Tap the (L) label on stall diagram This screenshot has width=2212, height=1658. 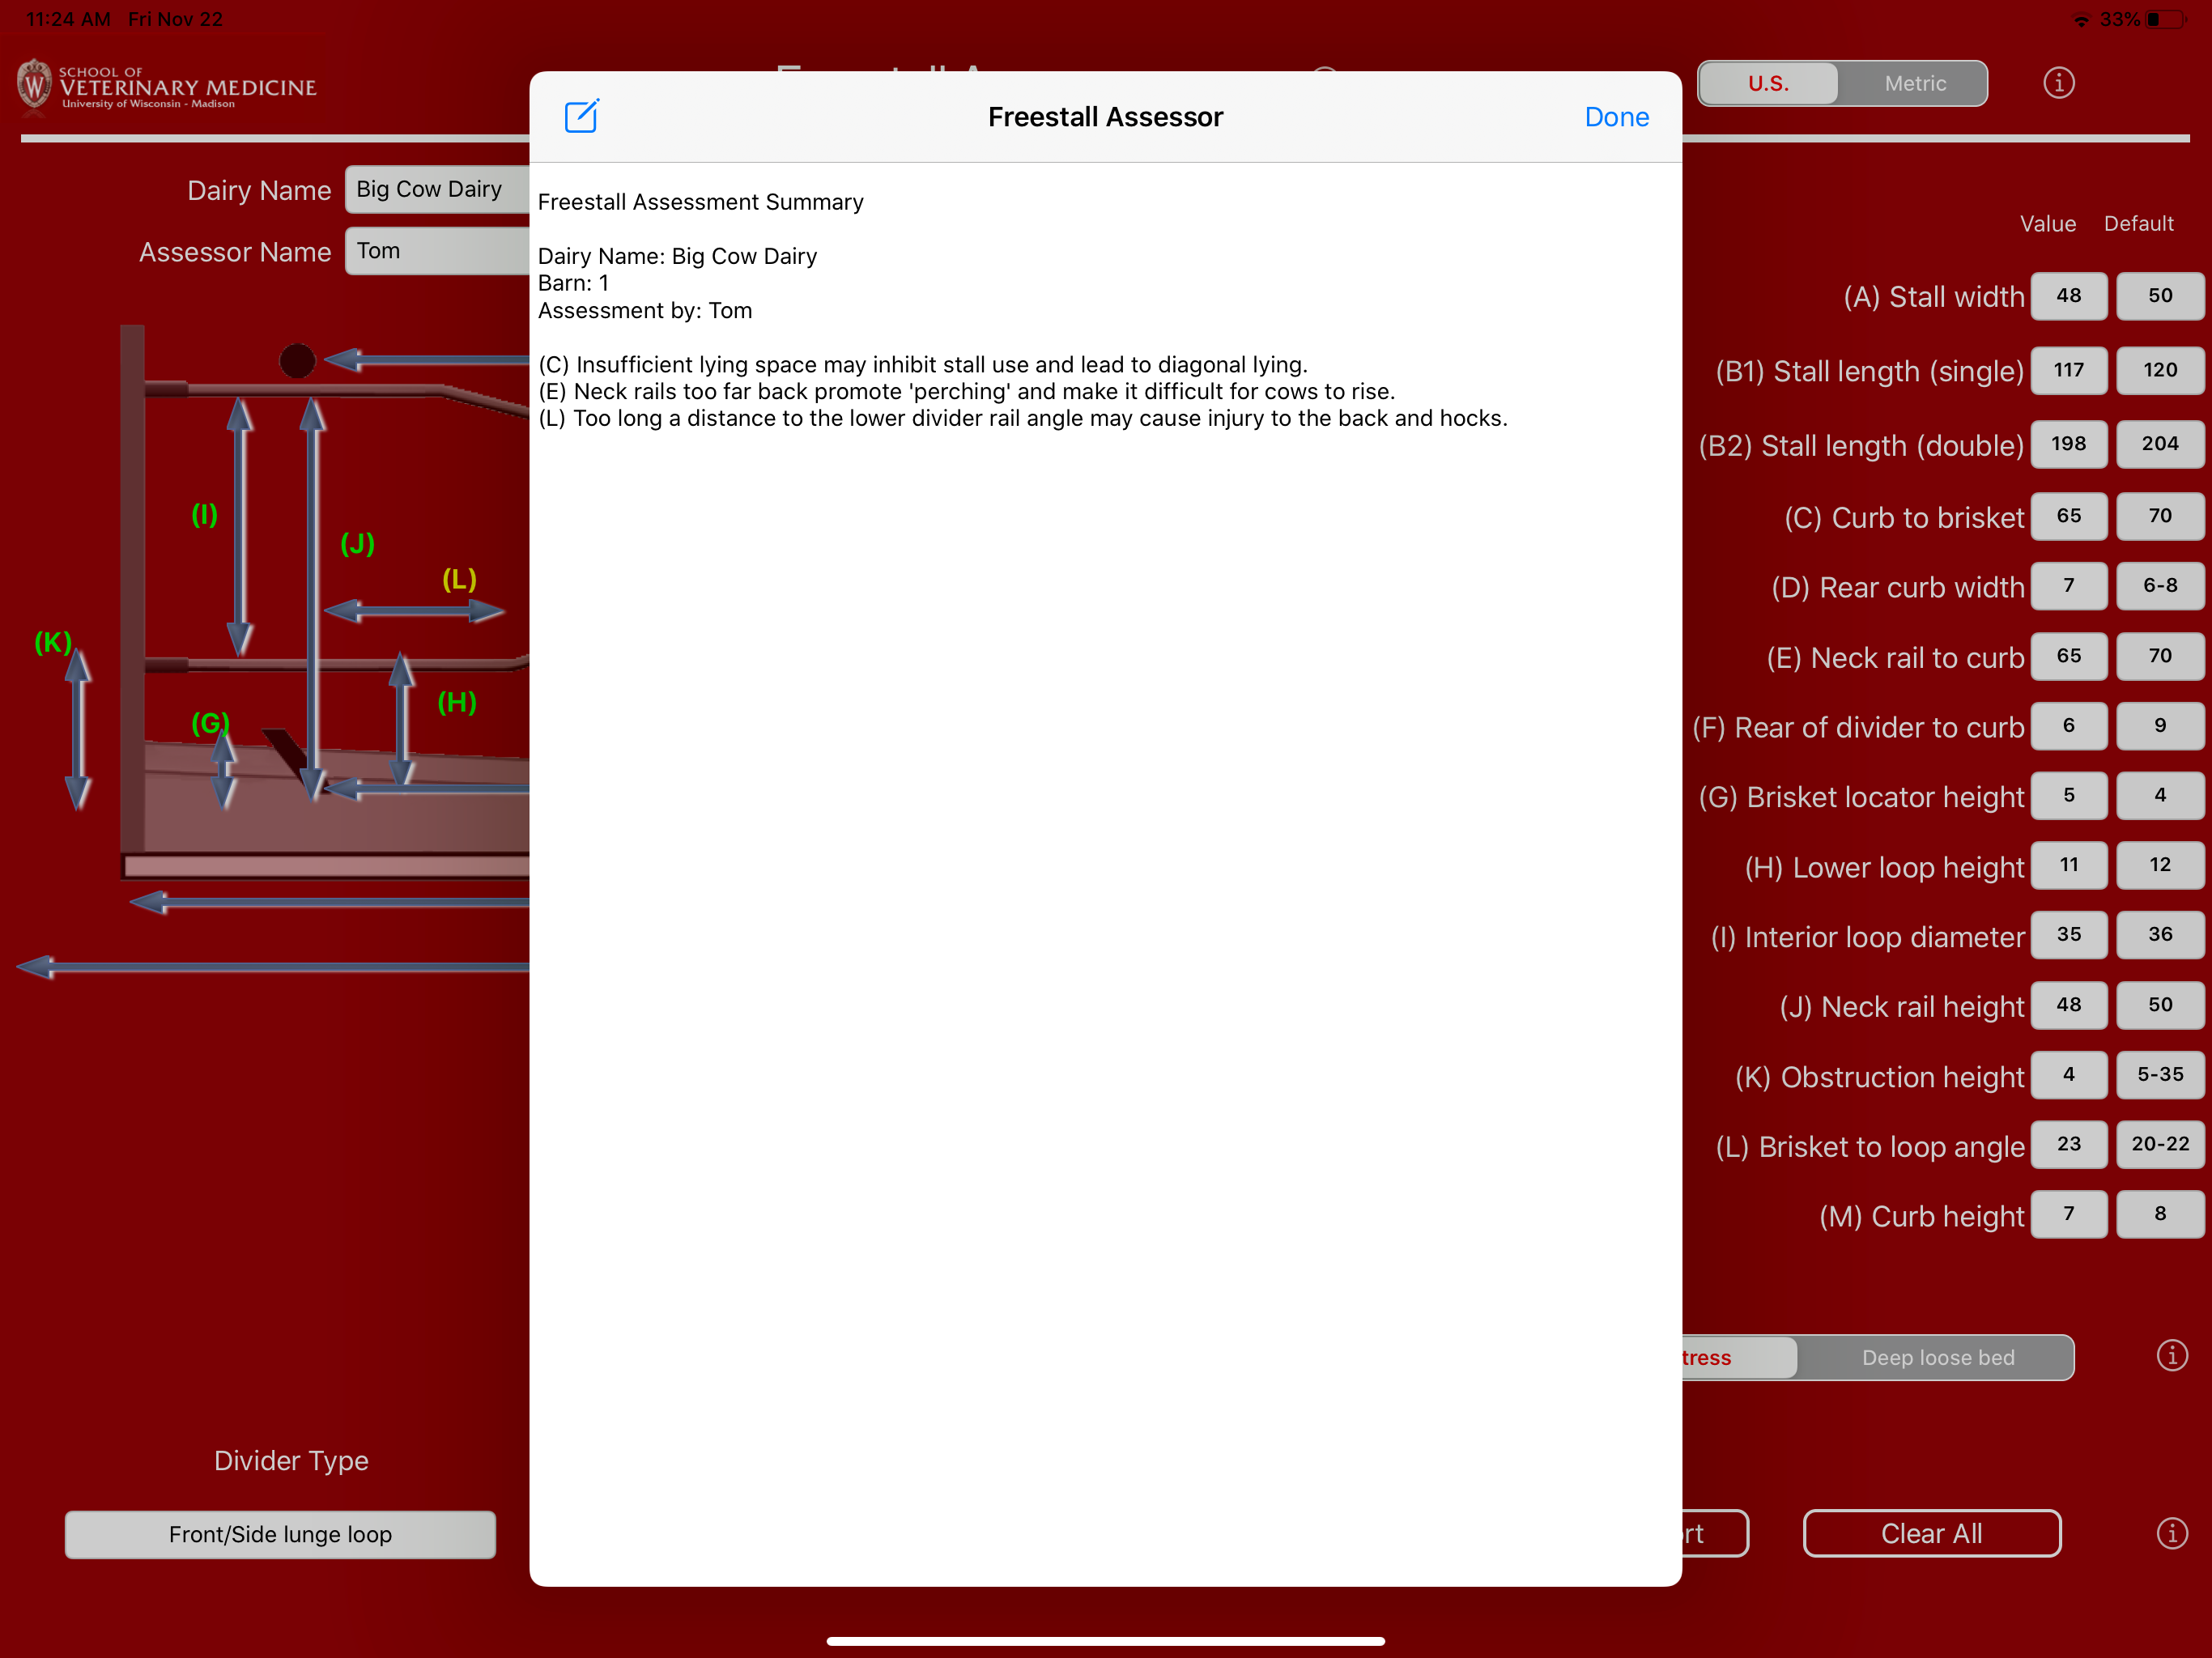tap(459, 580)
